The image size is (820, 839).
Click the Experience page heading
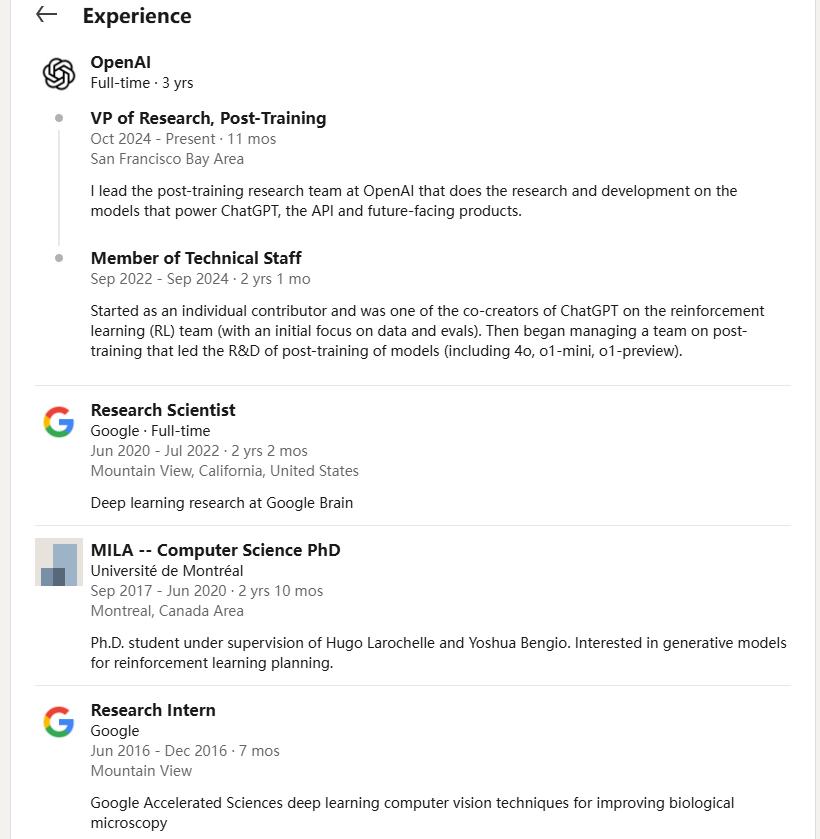(137, 16)
